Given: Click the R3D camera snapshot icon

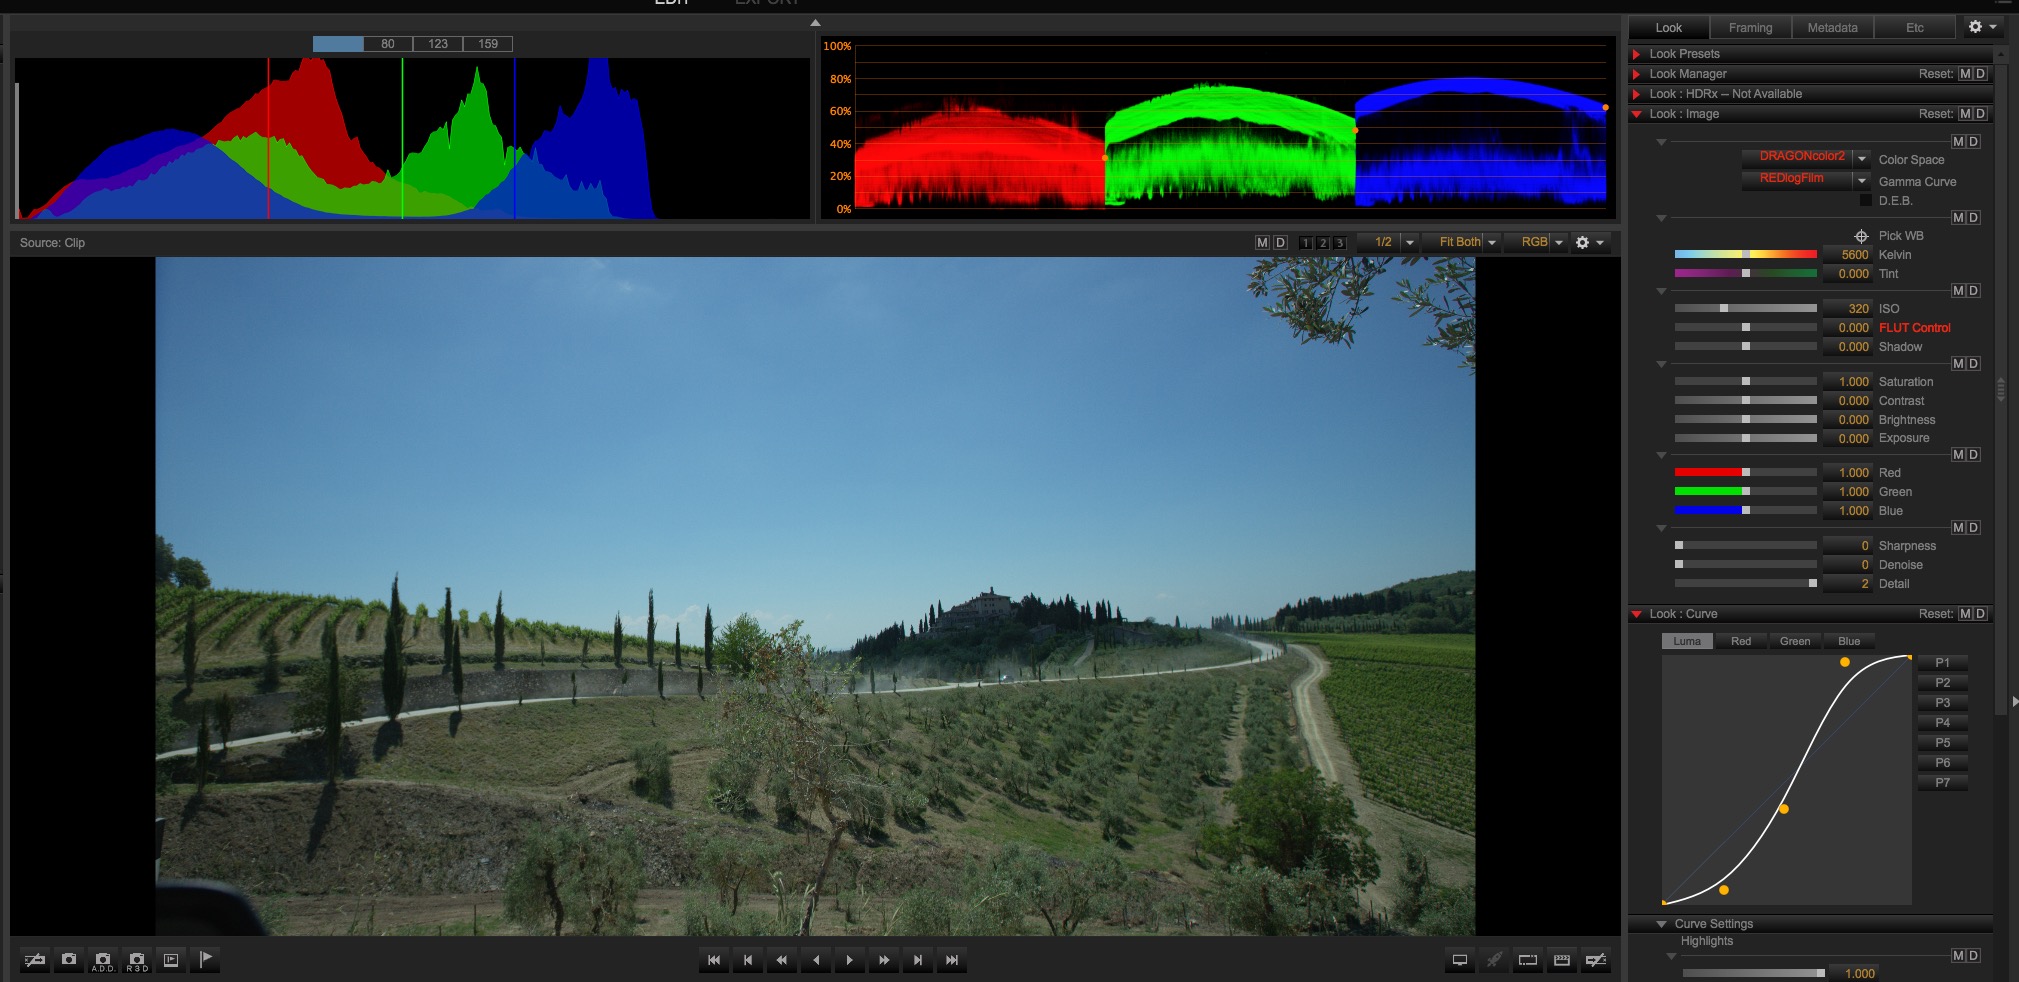Looking at the screenshot, I should pos(137,960).
